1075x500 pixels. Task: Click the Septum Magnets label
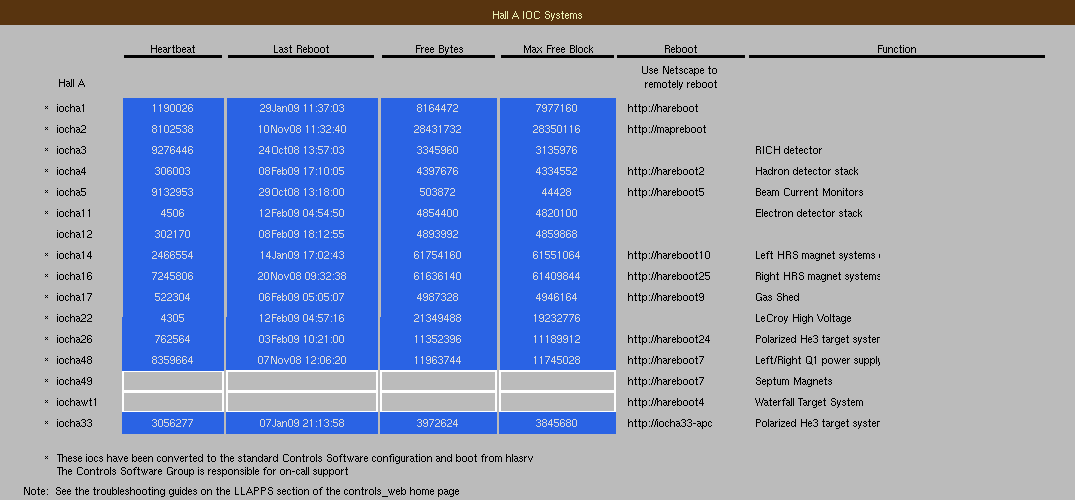click(x=793, y=381)
